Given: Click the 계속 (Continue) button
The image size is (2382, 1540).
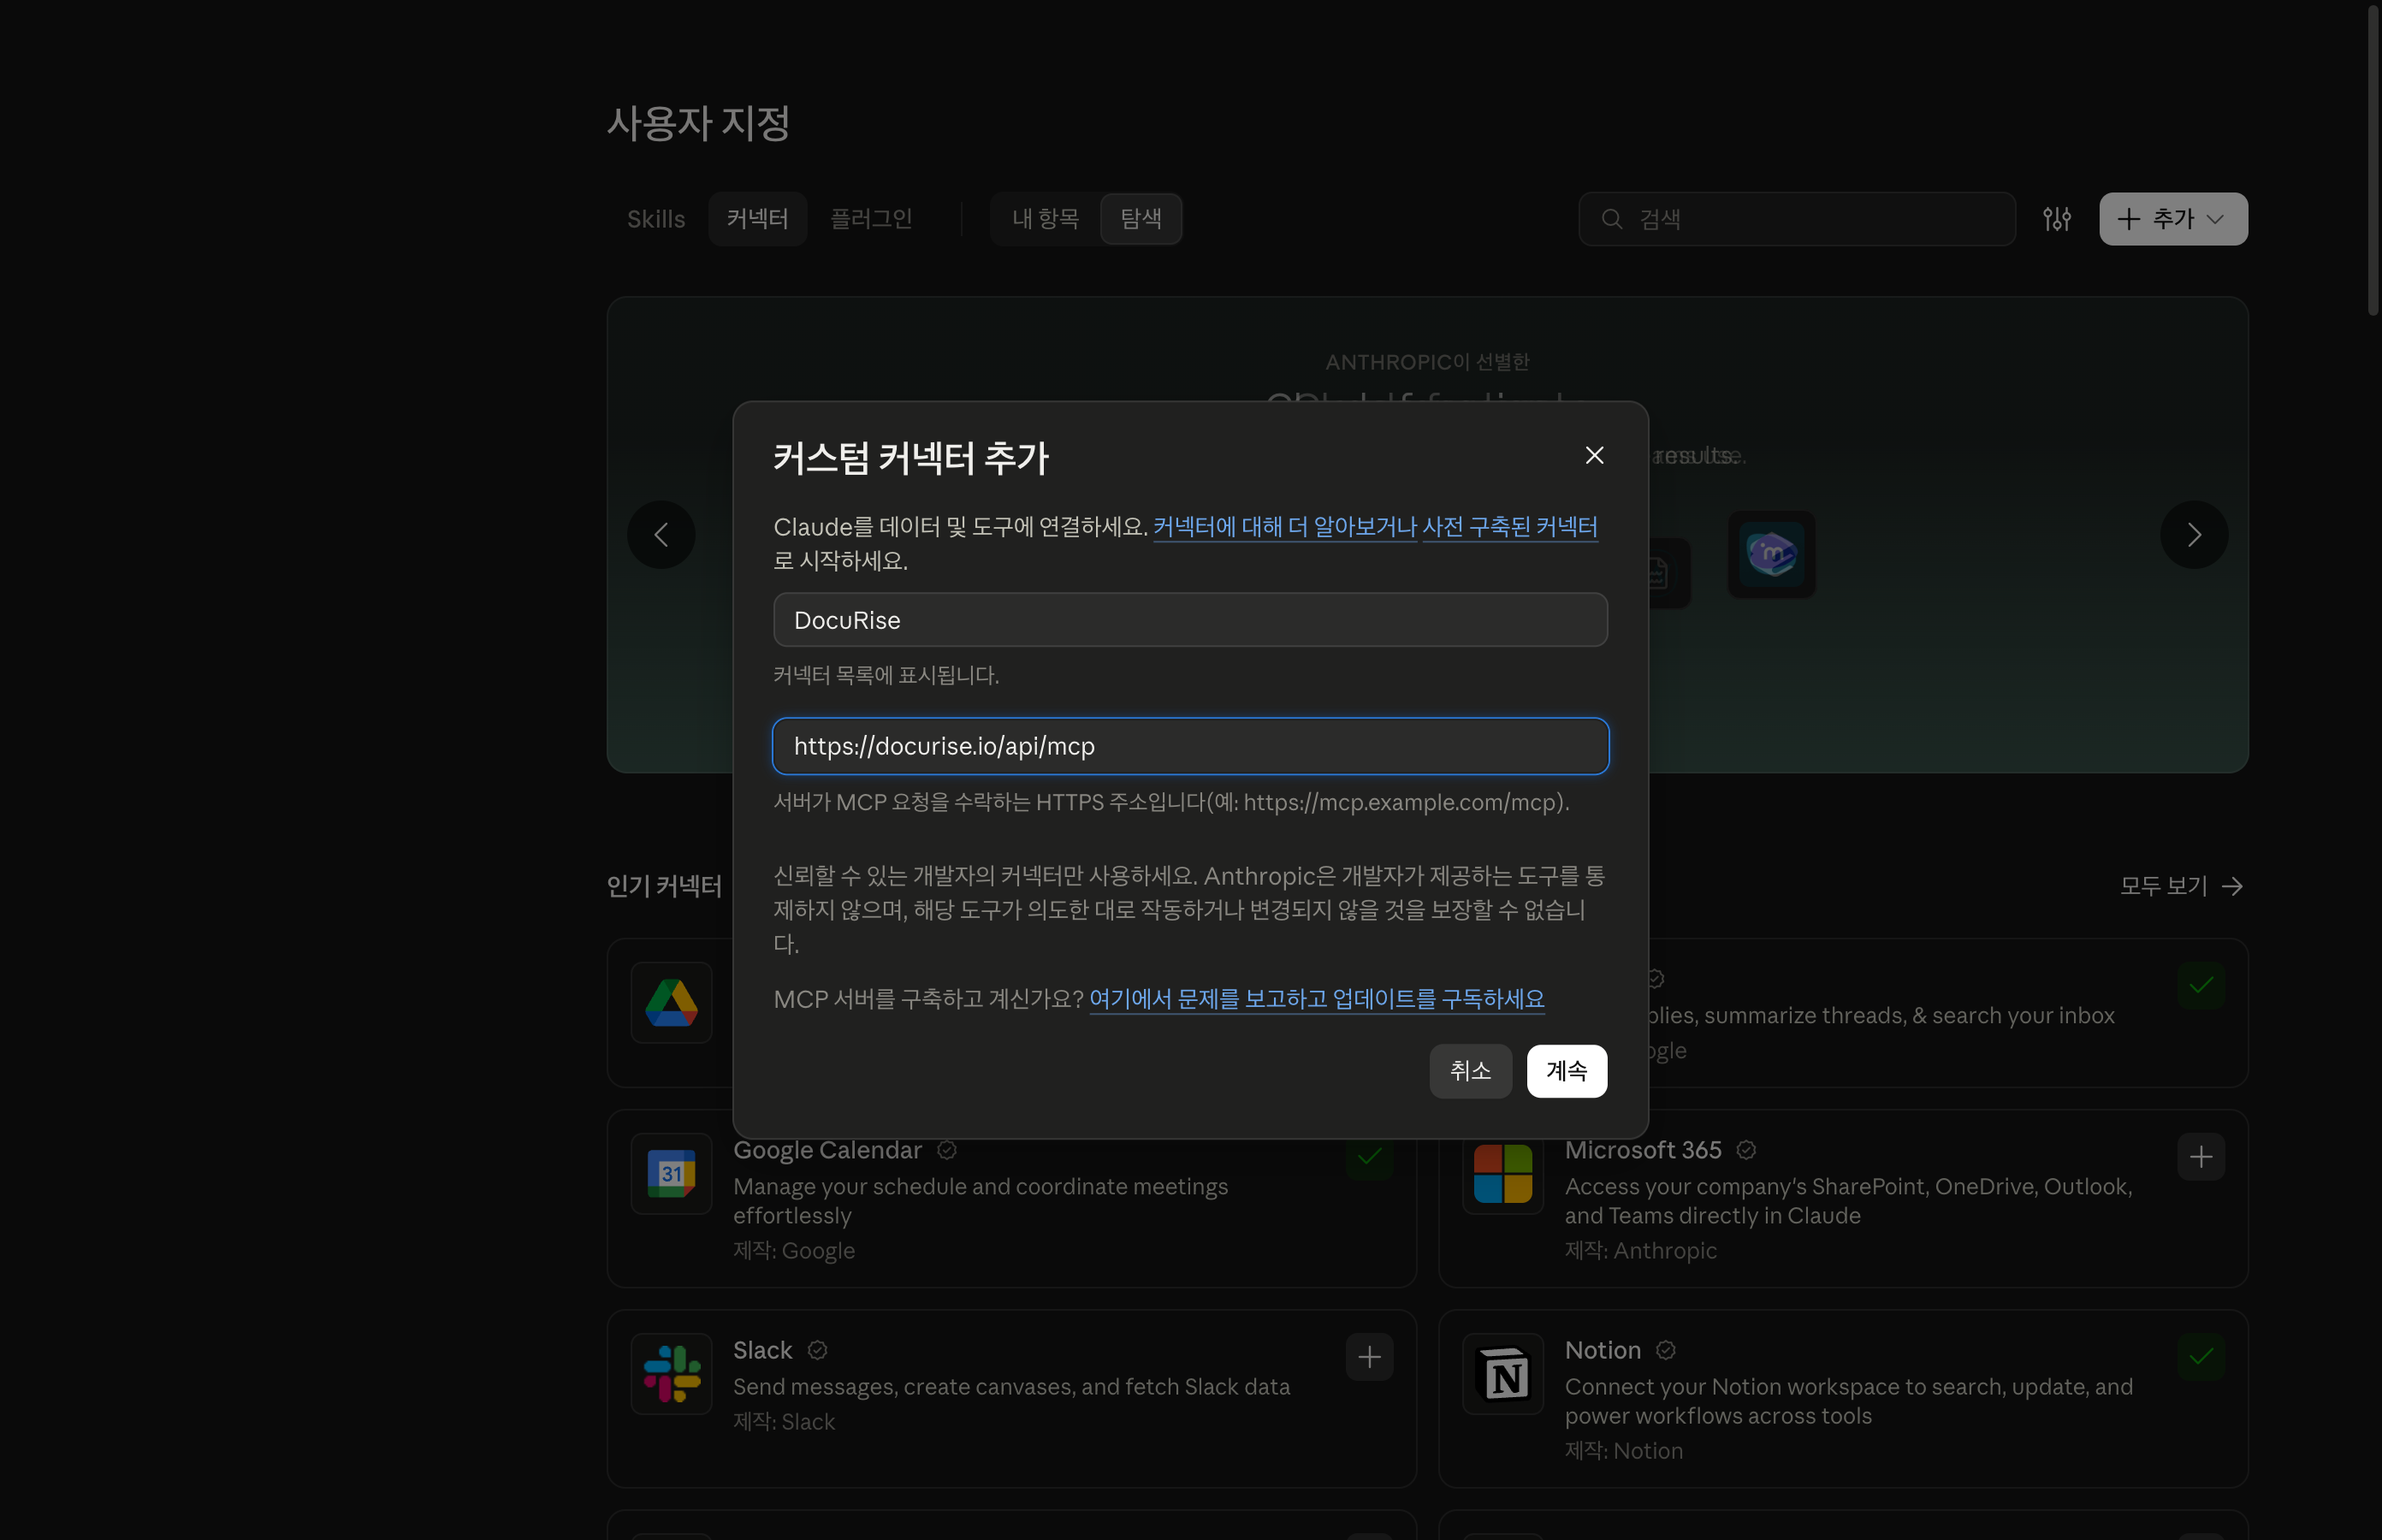Looking at the screenshot, I should coord(1566,1070).
